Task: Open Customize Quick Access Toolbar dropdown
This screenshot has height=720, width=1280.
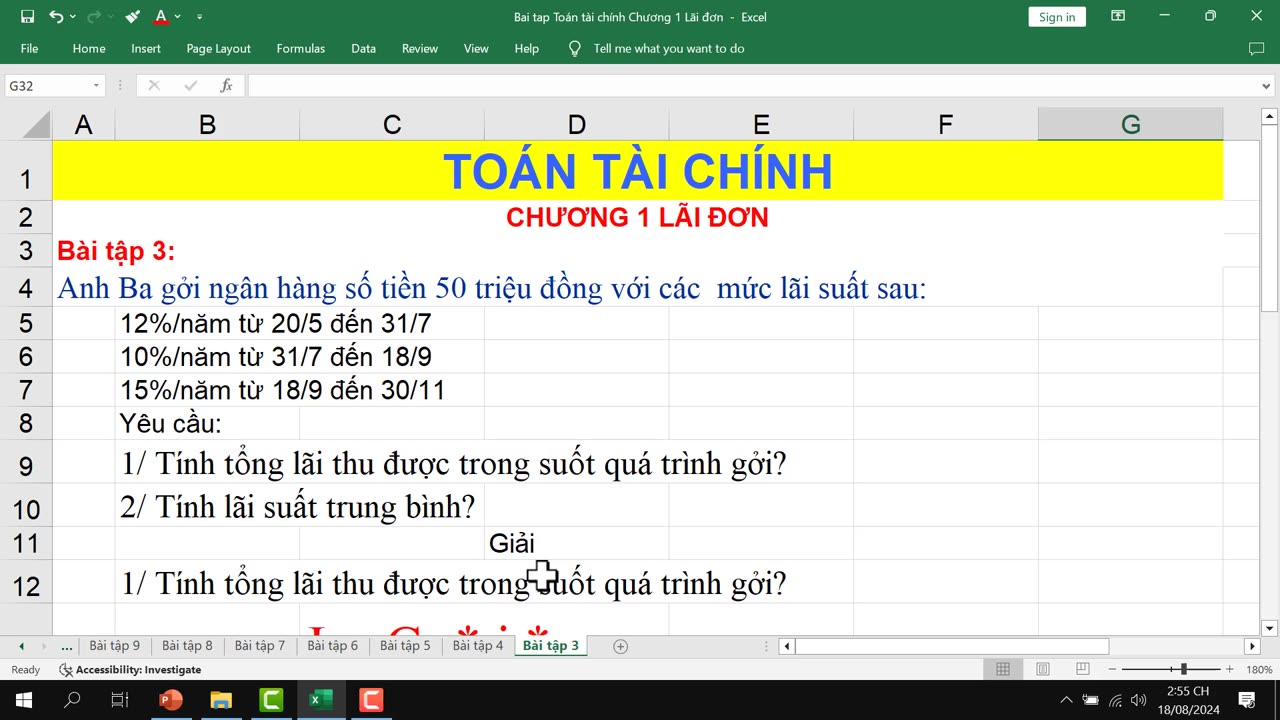Action: pos(199,17)
